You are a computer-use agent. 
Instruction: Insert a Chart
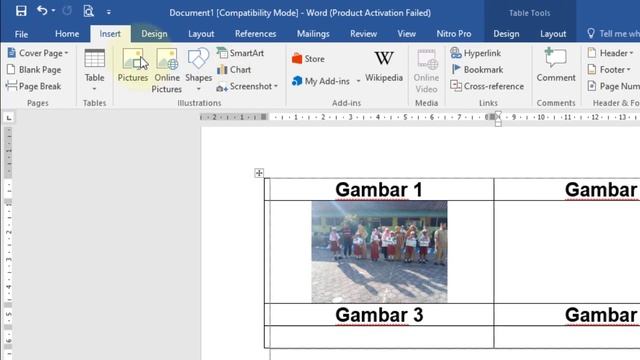(x=234, y=70)
